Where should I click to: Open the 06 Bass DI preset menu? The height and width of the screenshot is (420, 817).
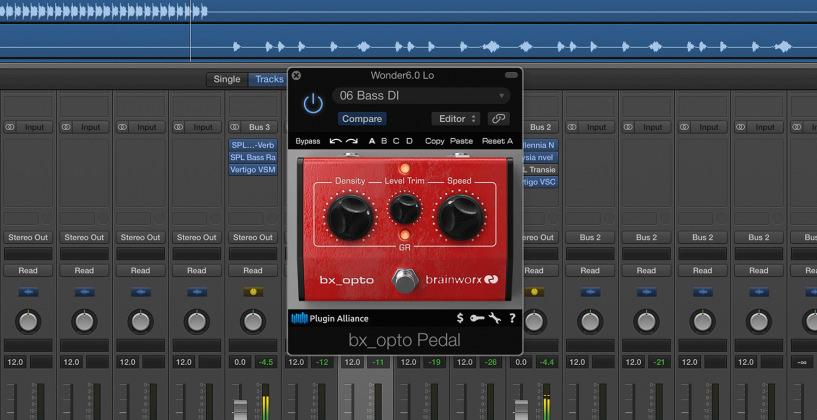[421, 95]
